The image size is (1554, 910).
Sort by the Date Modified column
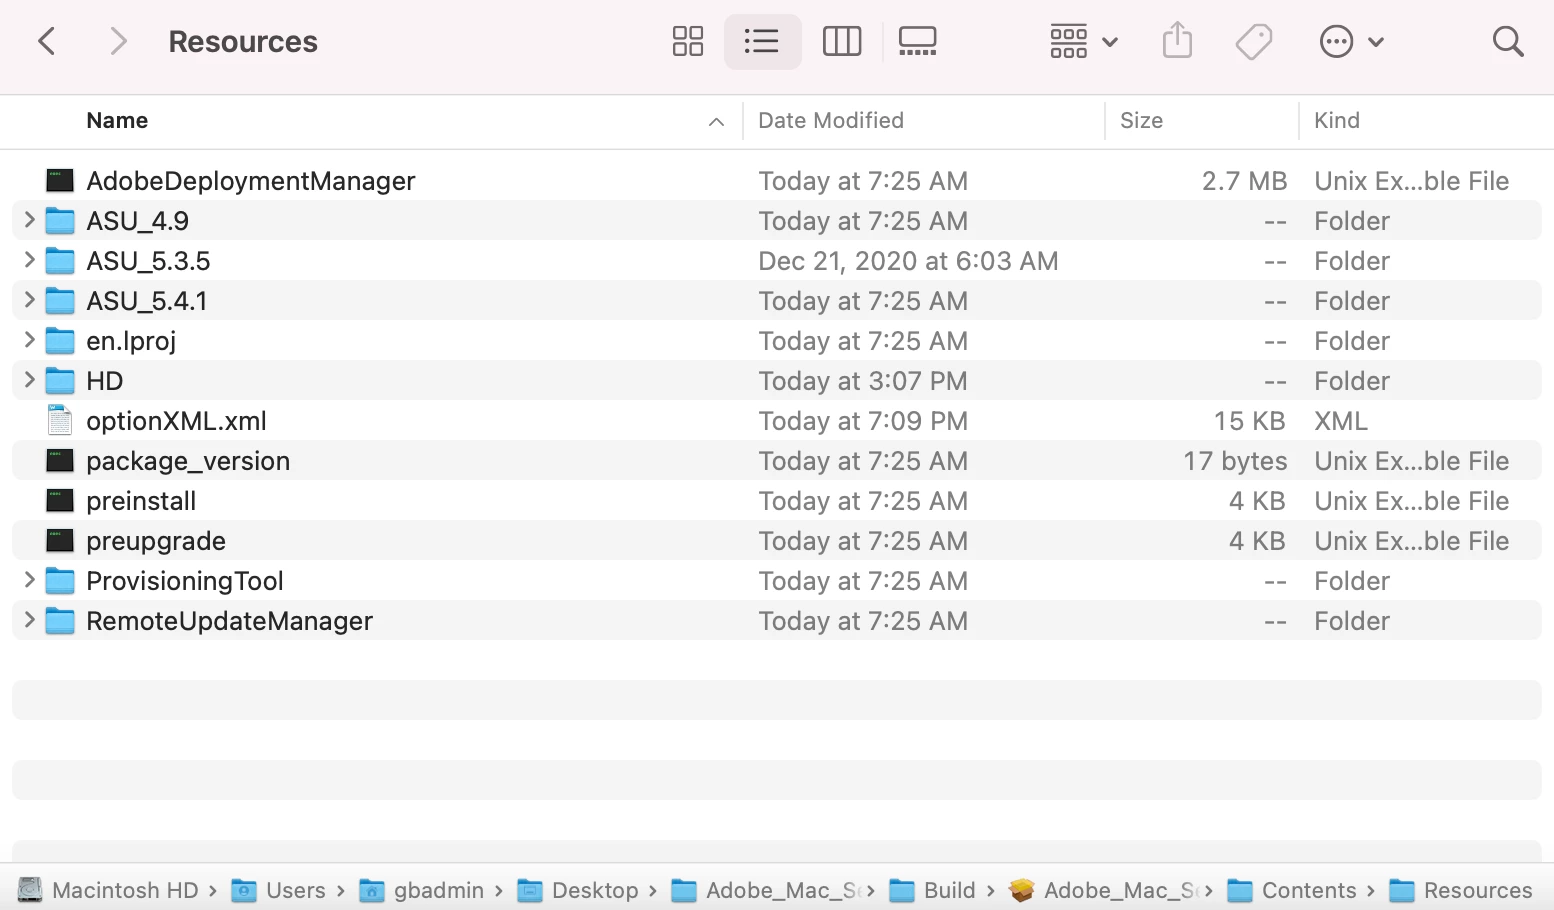click(x=830, y=120)
